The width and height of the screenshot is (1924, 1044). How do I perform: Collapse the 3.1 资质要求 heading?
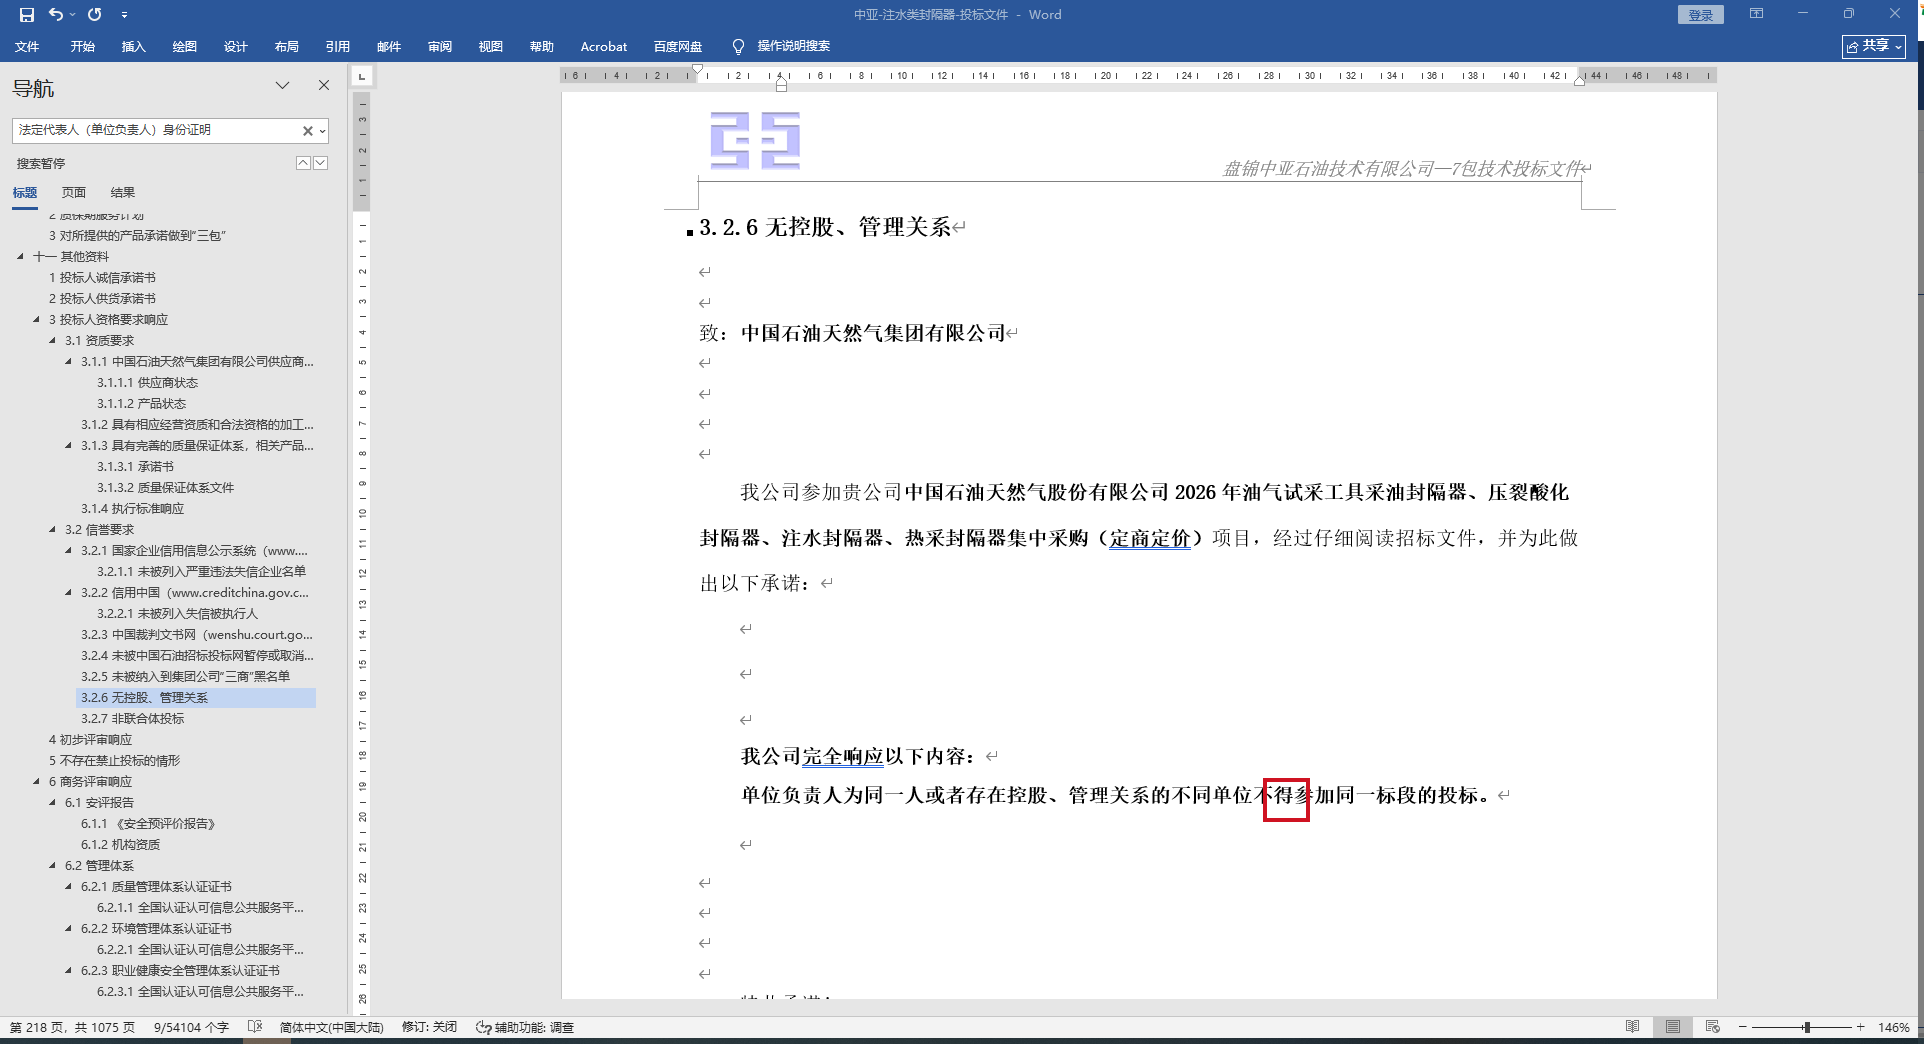pos(52,341)
